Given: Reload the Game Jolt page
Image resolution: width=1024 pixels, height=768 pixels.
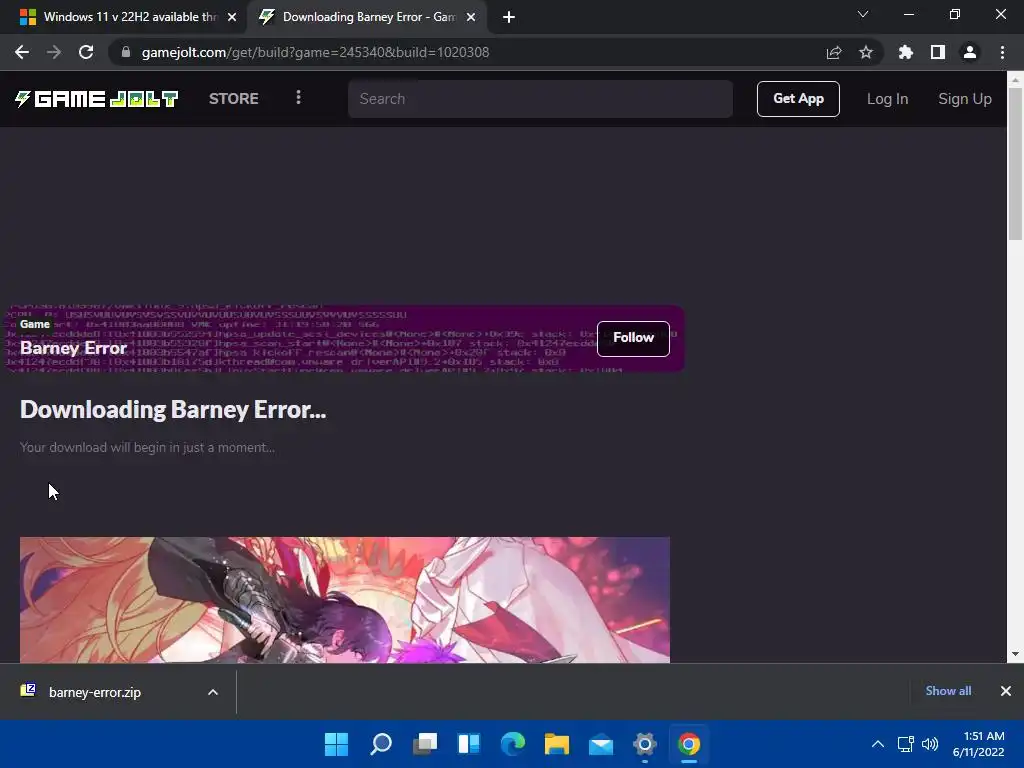Looking at the screenshot, I should (86, 52).
